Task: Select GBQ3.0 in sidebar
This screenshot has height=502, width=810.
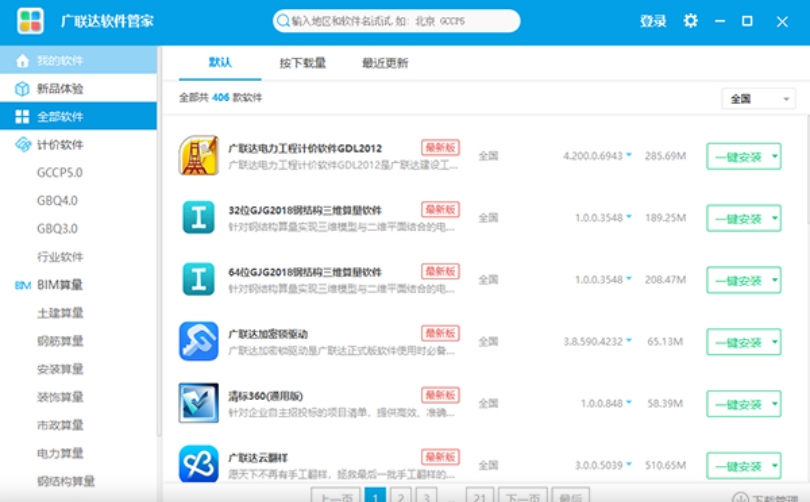Action: click(x=57, y=228)
